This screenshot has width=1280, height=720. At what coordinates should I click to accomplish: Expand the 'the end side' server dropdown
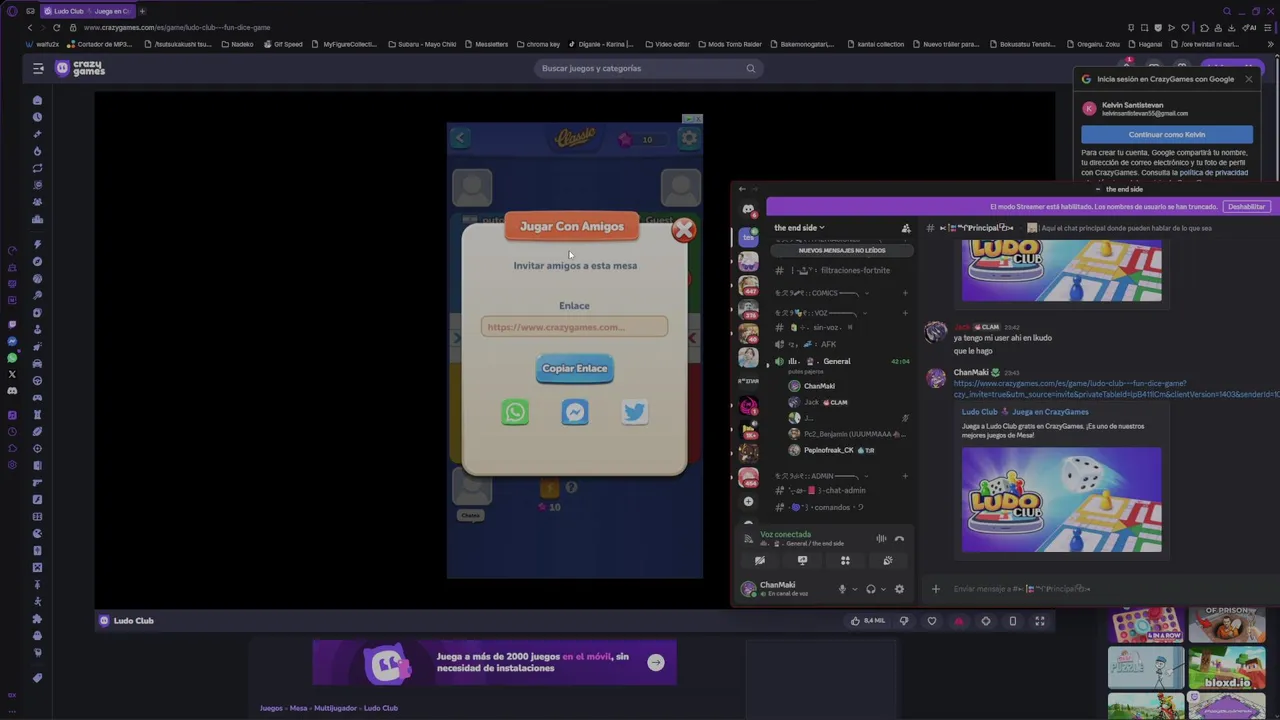tap(799, 228)
